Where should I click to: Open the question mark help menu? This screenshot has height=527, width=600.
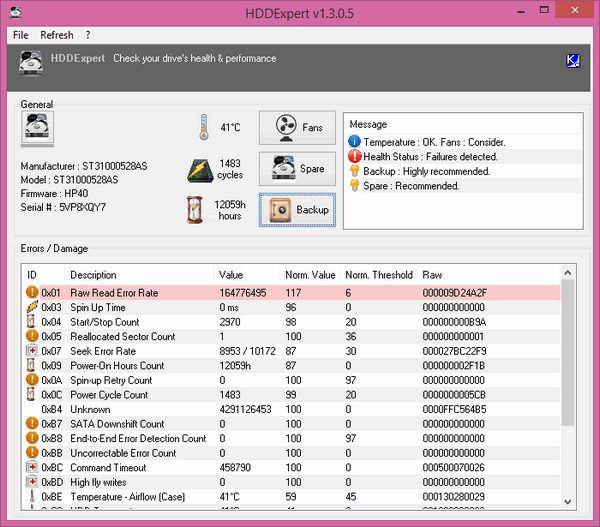coord(88,35)
